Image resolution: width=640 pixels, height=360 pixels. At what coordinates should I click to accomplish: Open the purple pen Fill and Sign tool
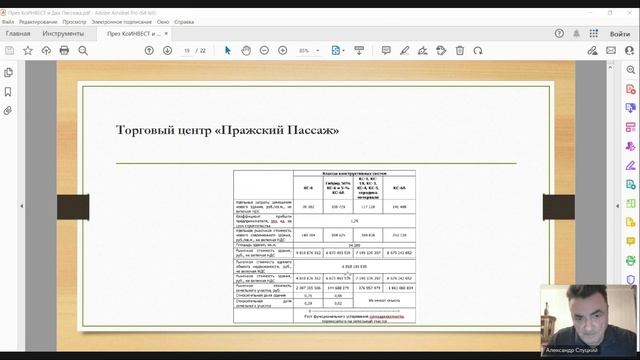point(631,165)
